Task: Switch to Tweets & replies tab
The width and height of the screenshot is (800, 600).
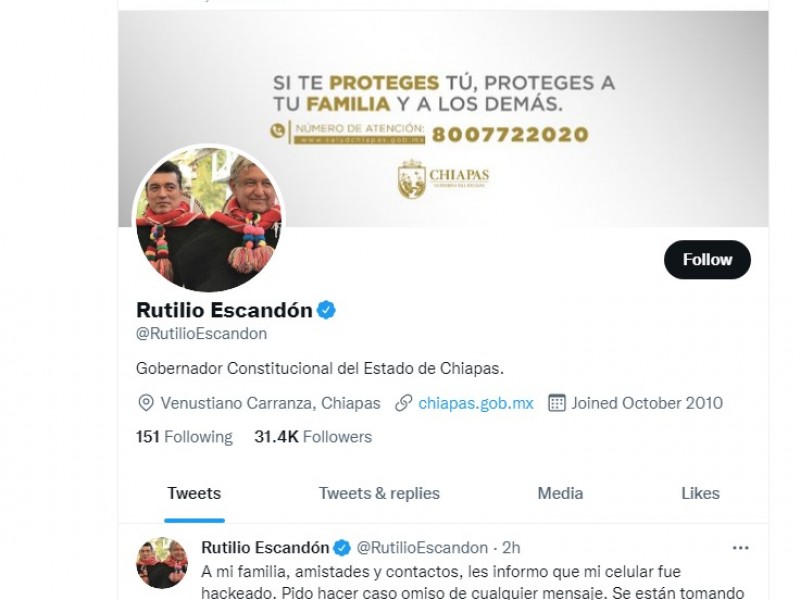Action: pyautogui.click(x=379, y=493)
